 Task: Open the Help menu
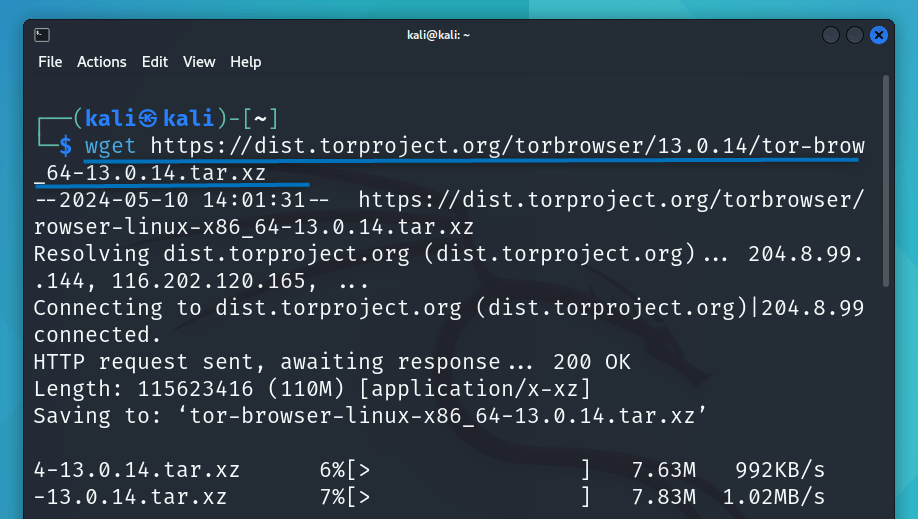(x=245, y=62)
